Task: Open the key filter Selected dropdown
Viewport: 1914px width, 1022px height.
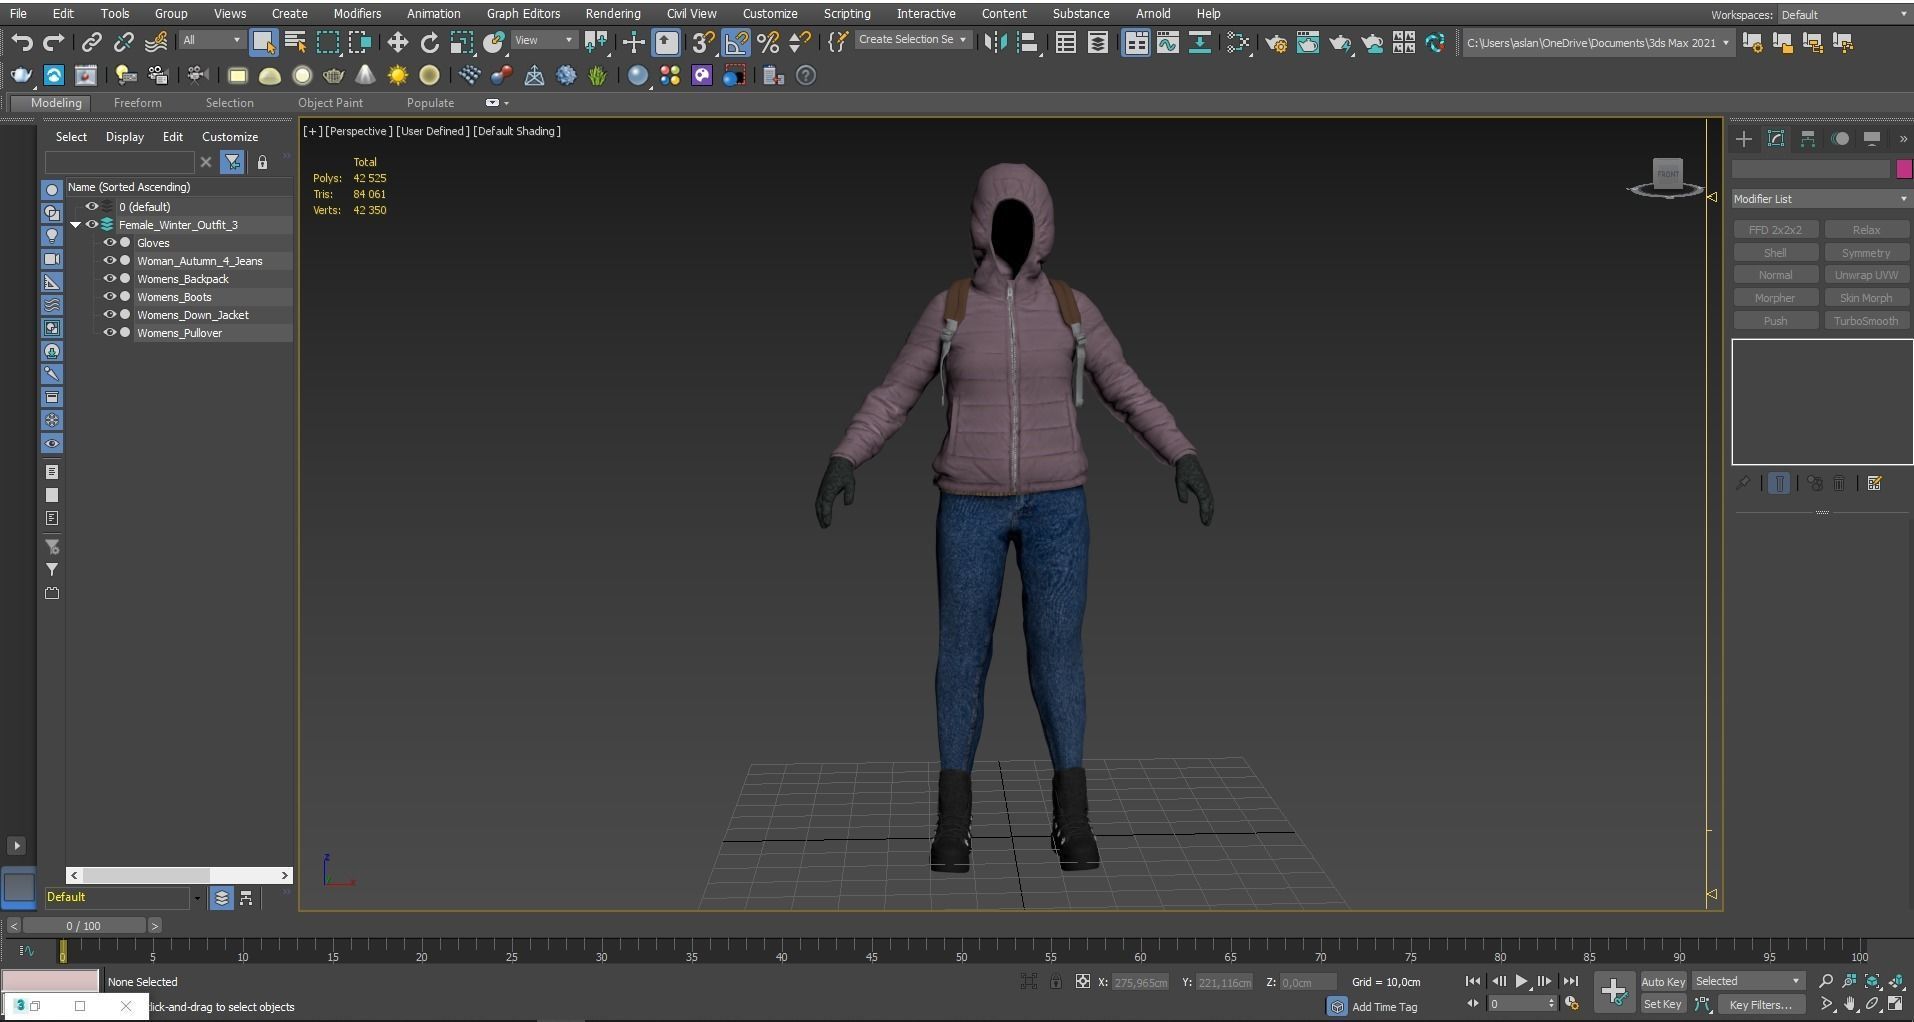Action: tap(1748, 981)
